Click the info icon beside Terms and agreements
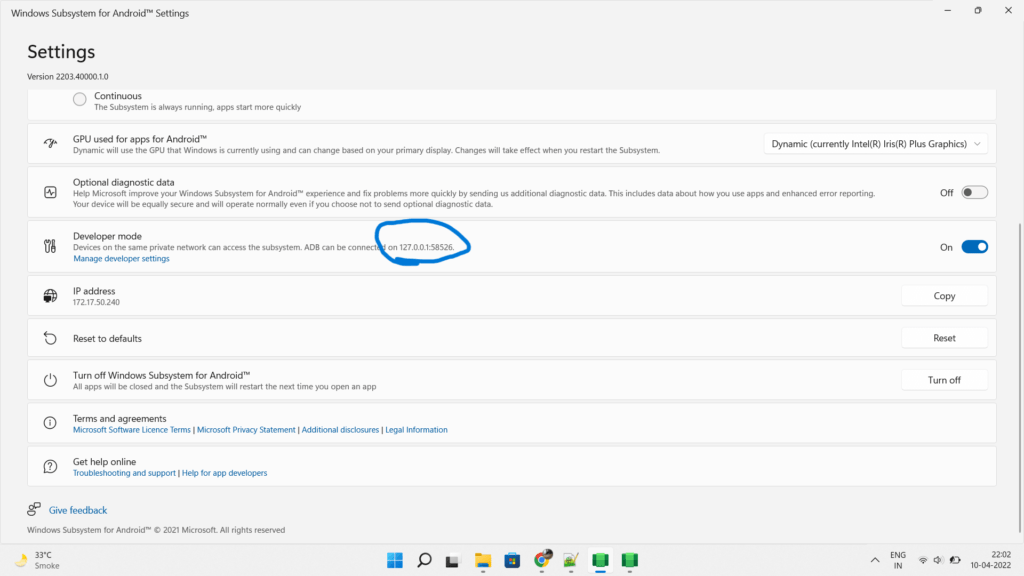Screen dimensions: 1024x576 coord(50,423)
